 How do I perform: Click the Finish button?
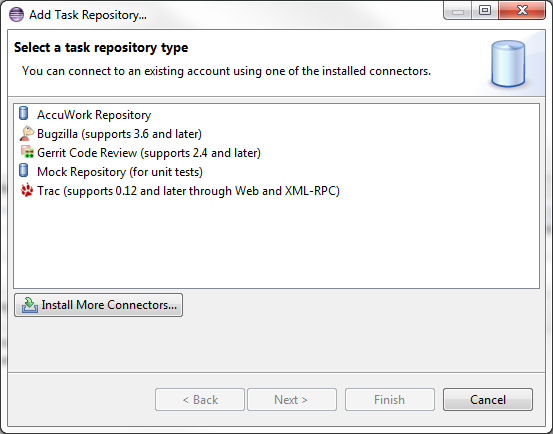pyautogui.click(x=390, y=399)
